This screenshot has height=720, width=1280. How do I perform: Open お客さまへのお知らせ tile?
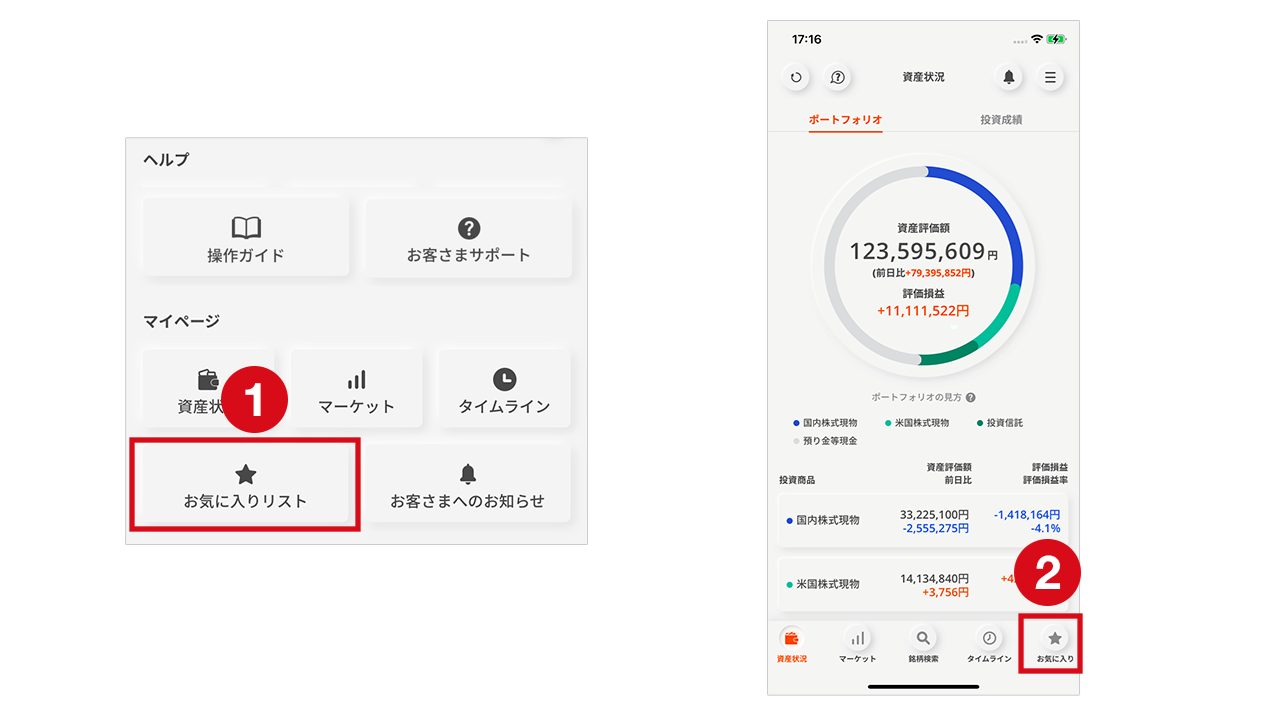[468, 484]
